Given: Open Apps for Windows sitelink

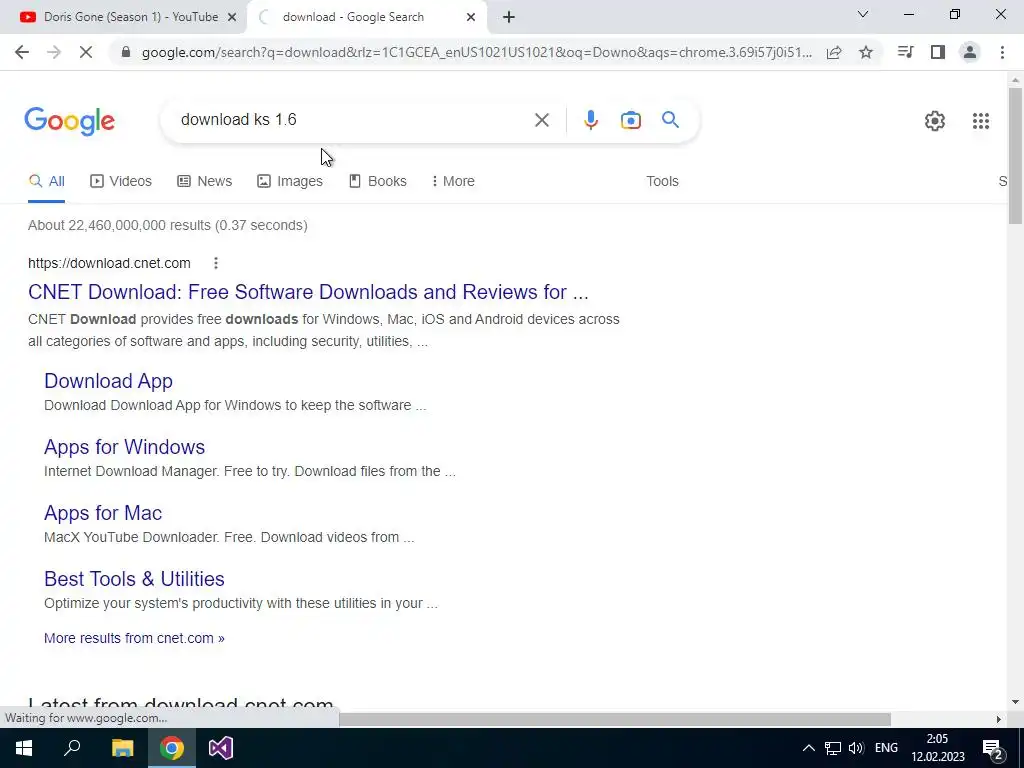Looking at the screenshot, I should 124,447.
